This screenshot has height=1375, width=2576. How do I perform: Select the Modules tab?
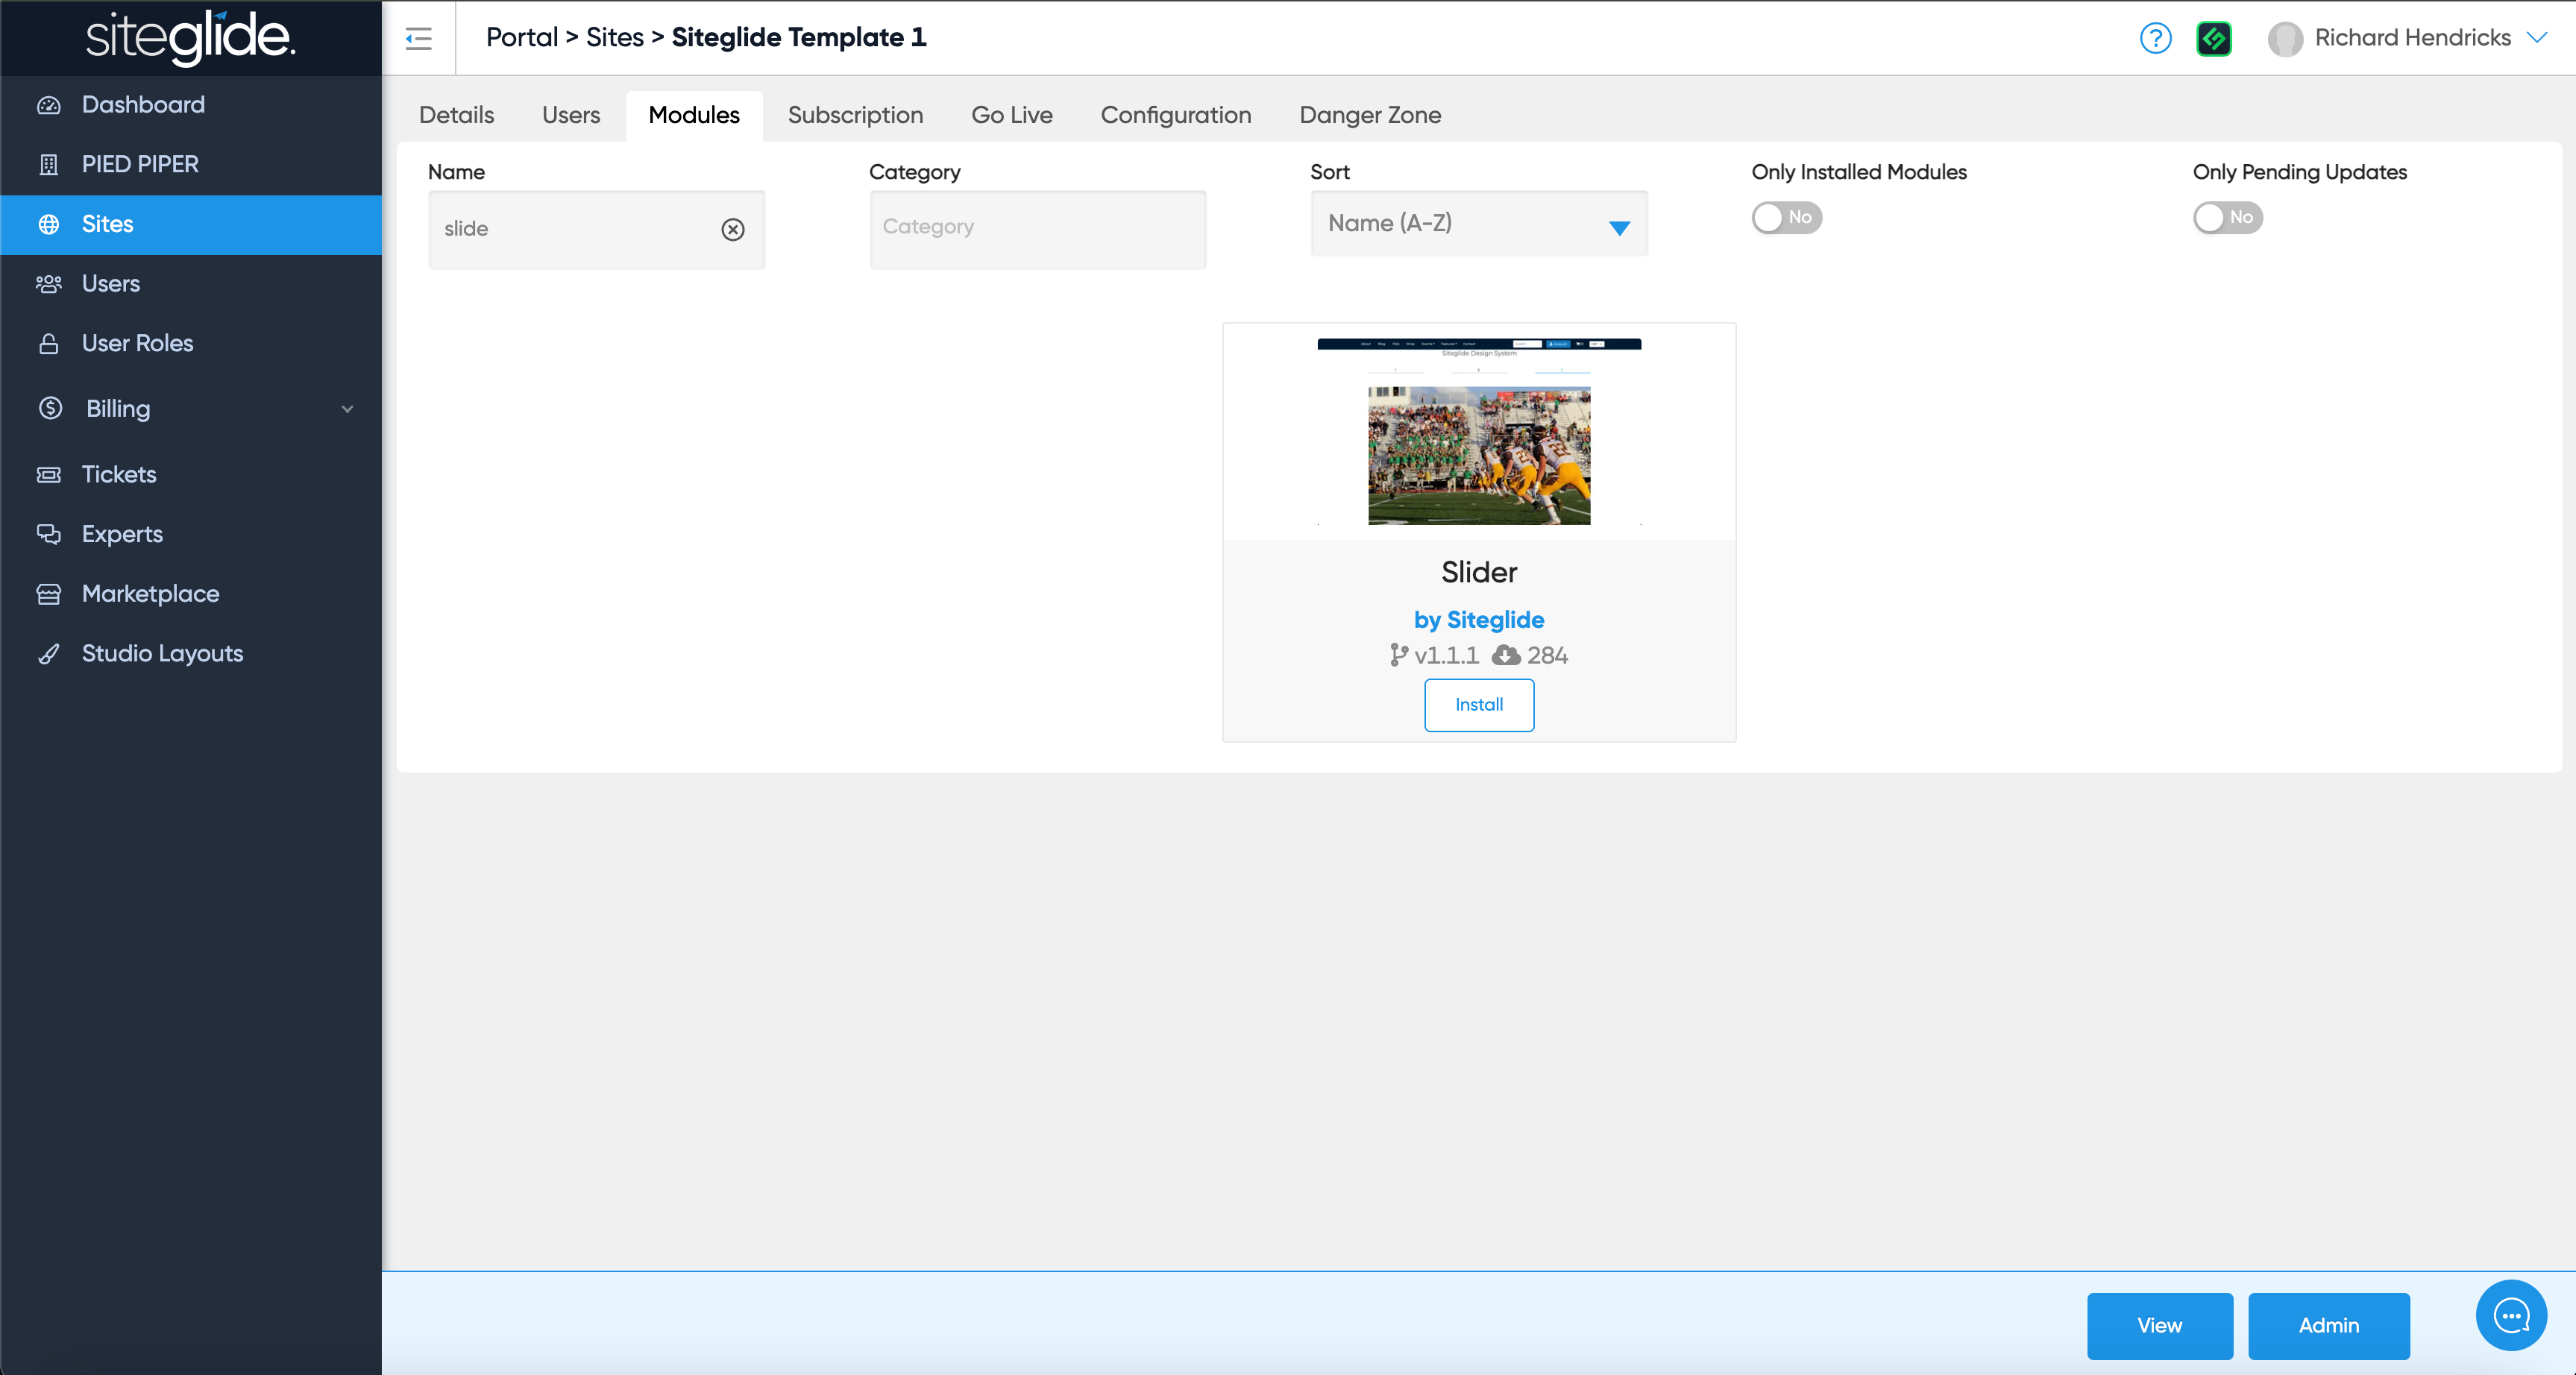[694, 115]
